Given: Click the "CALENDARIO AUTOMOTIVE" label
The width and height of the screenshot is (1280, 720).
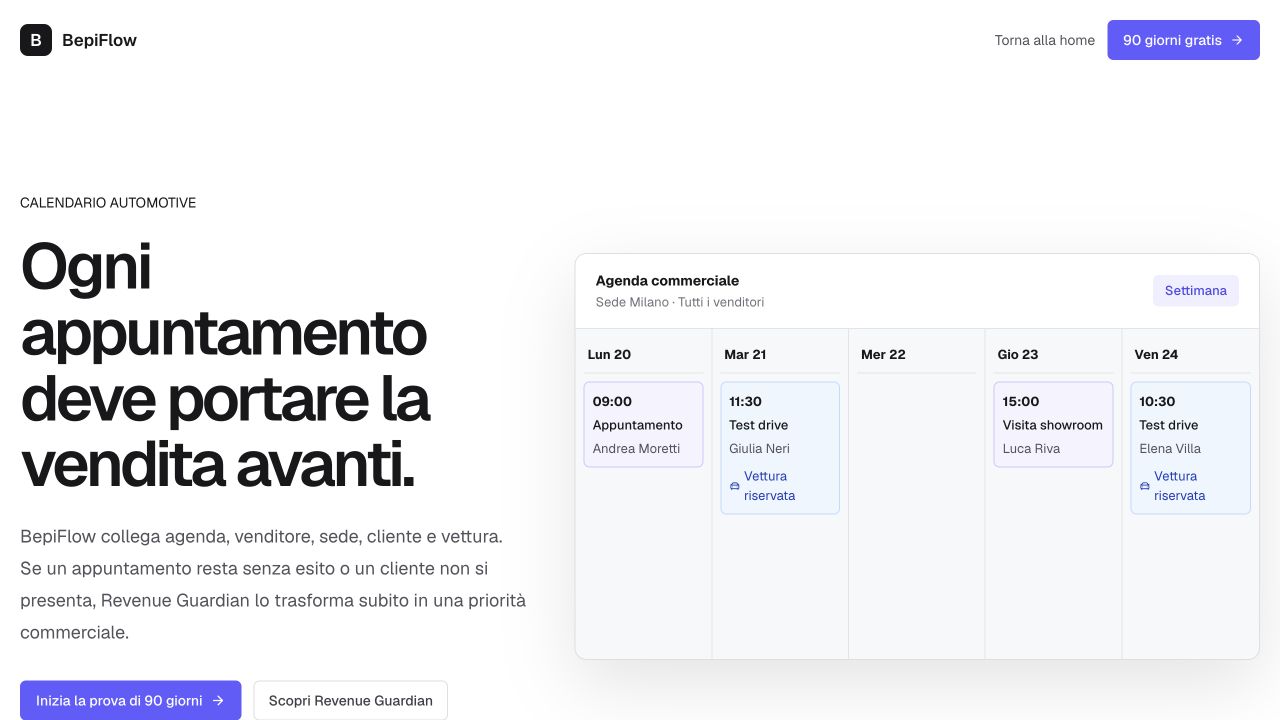Looking at the screenshot, I should [x=108, y=203].
